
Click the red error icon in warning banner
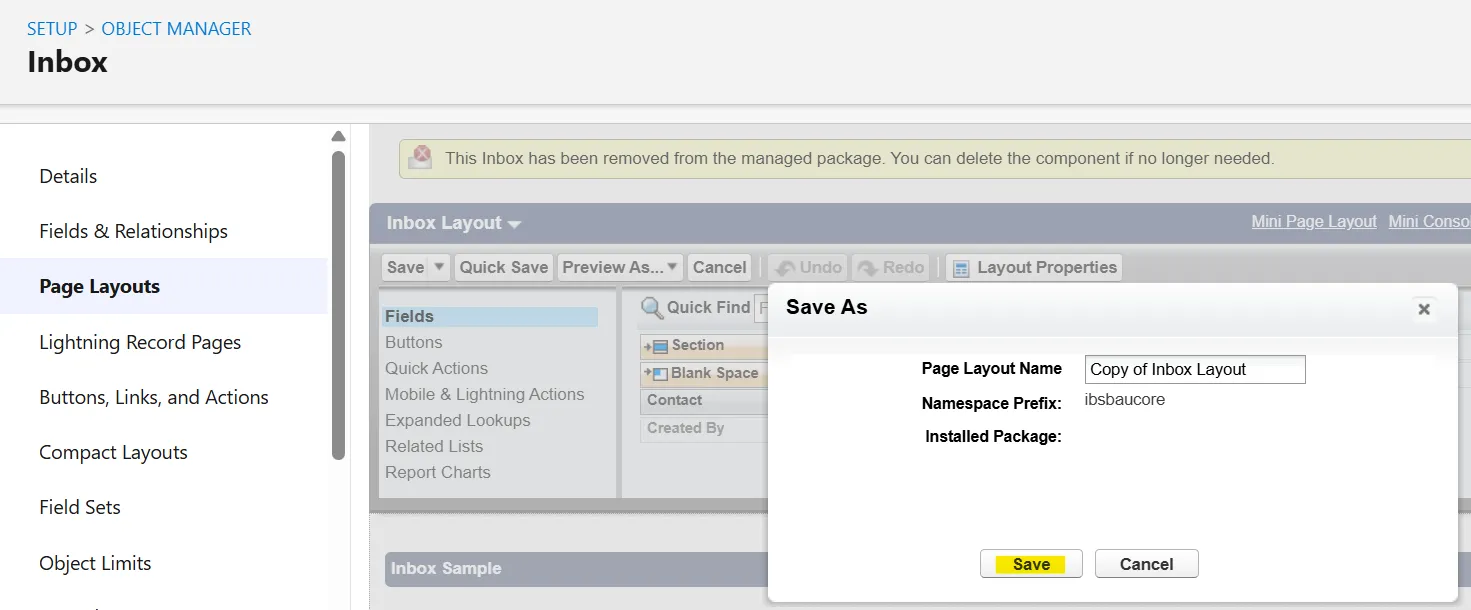click(x=422, y=155)
